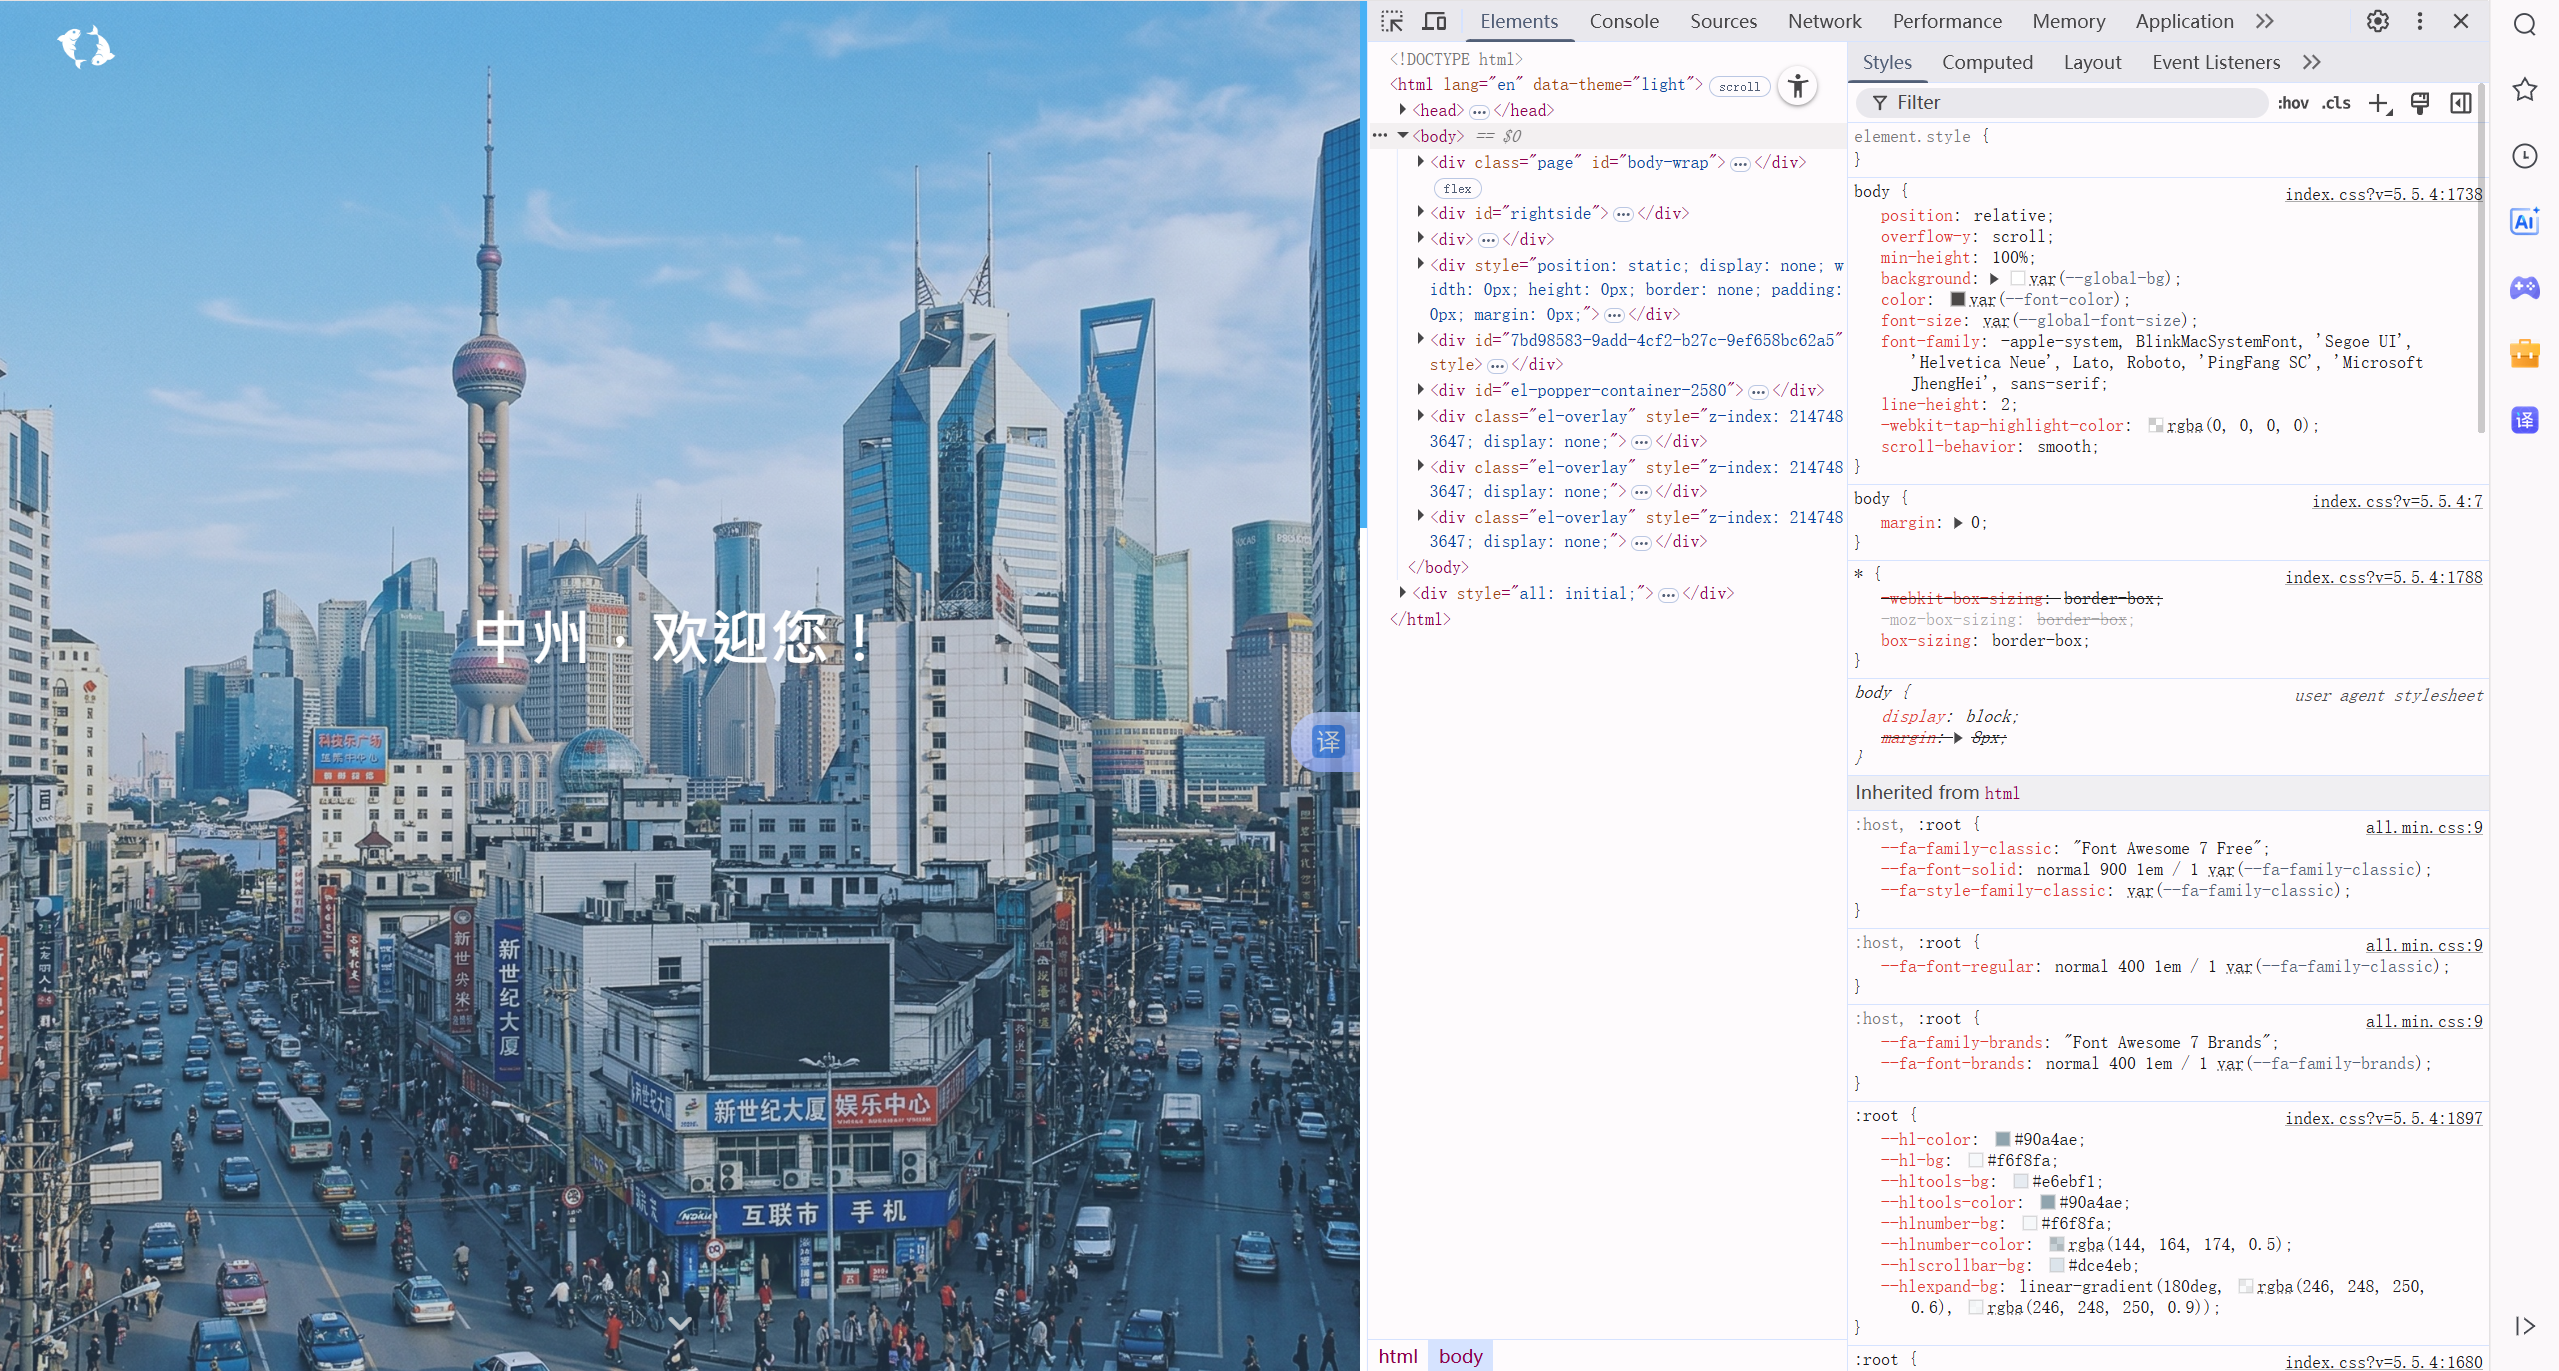Click the accessibility floating button

coord(1797,86)
